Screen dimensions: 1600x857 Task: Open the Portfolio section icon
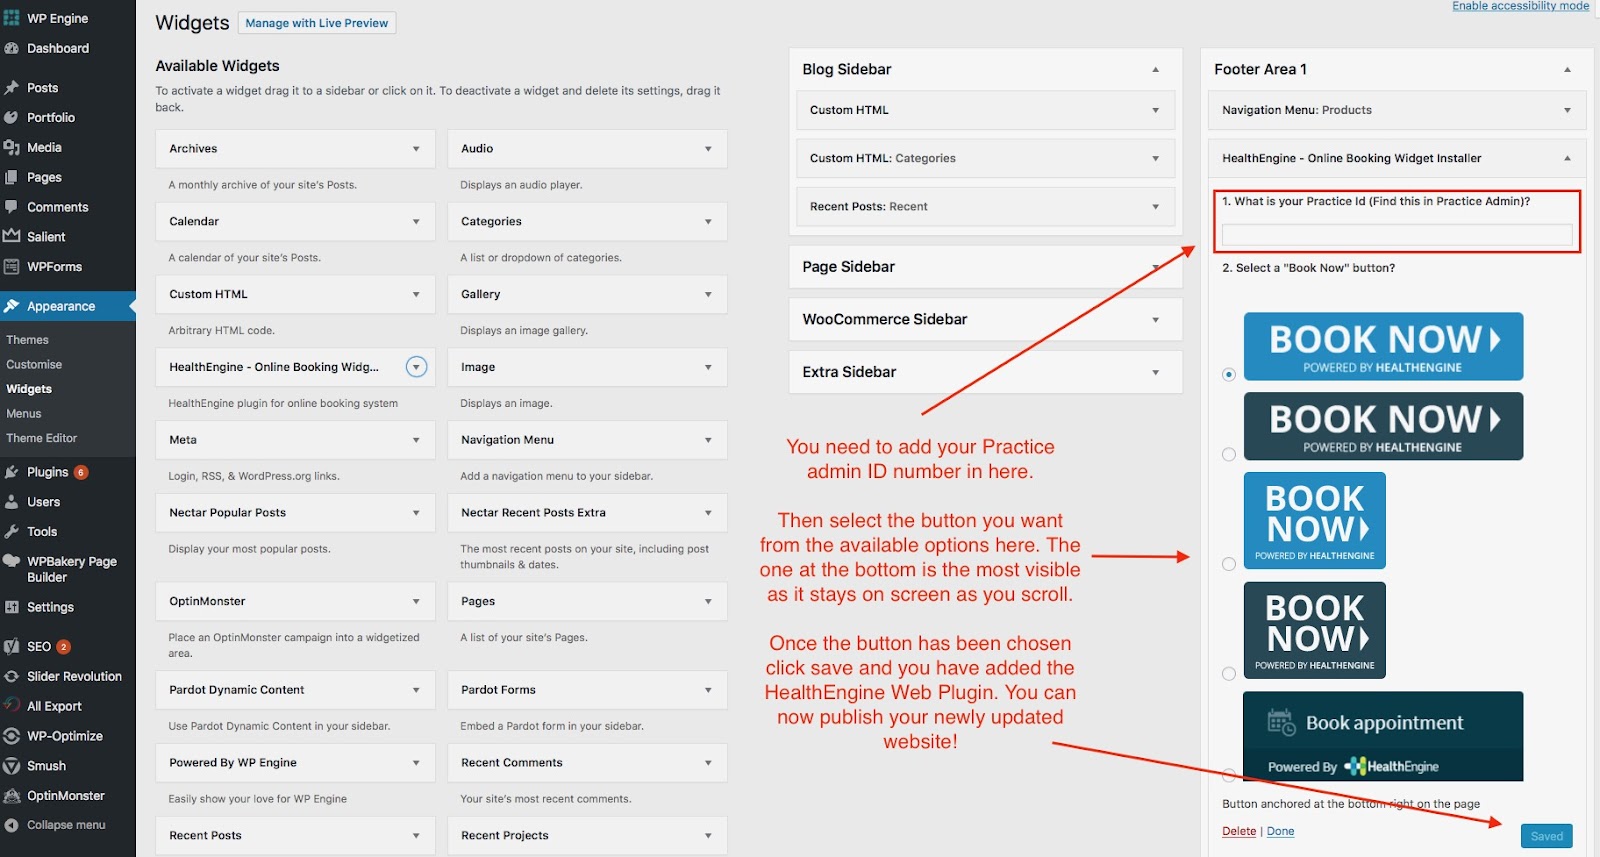[12, 117]
